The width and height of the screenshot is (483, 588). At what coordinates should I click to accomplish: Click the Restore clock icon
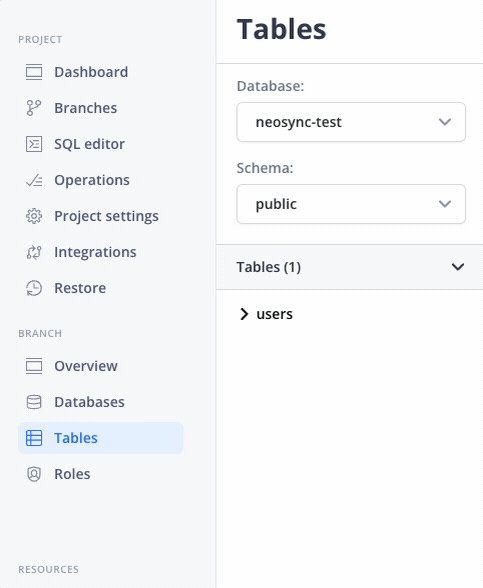point(34,288)
